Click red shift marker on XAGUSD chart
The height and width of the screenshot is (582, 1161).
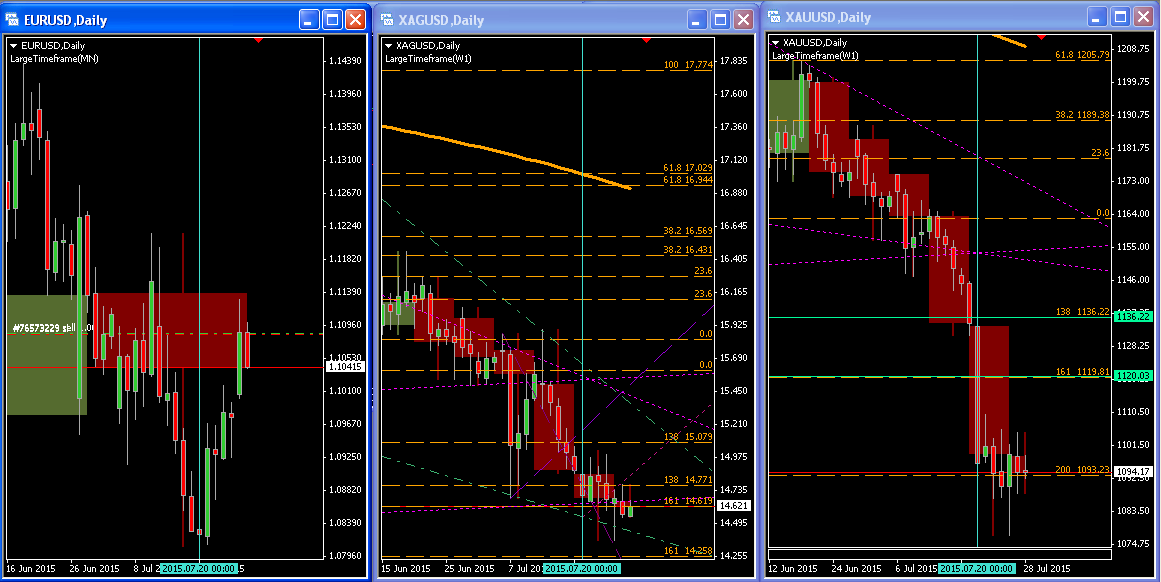646,40
